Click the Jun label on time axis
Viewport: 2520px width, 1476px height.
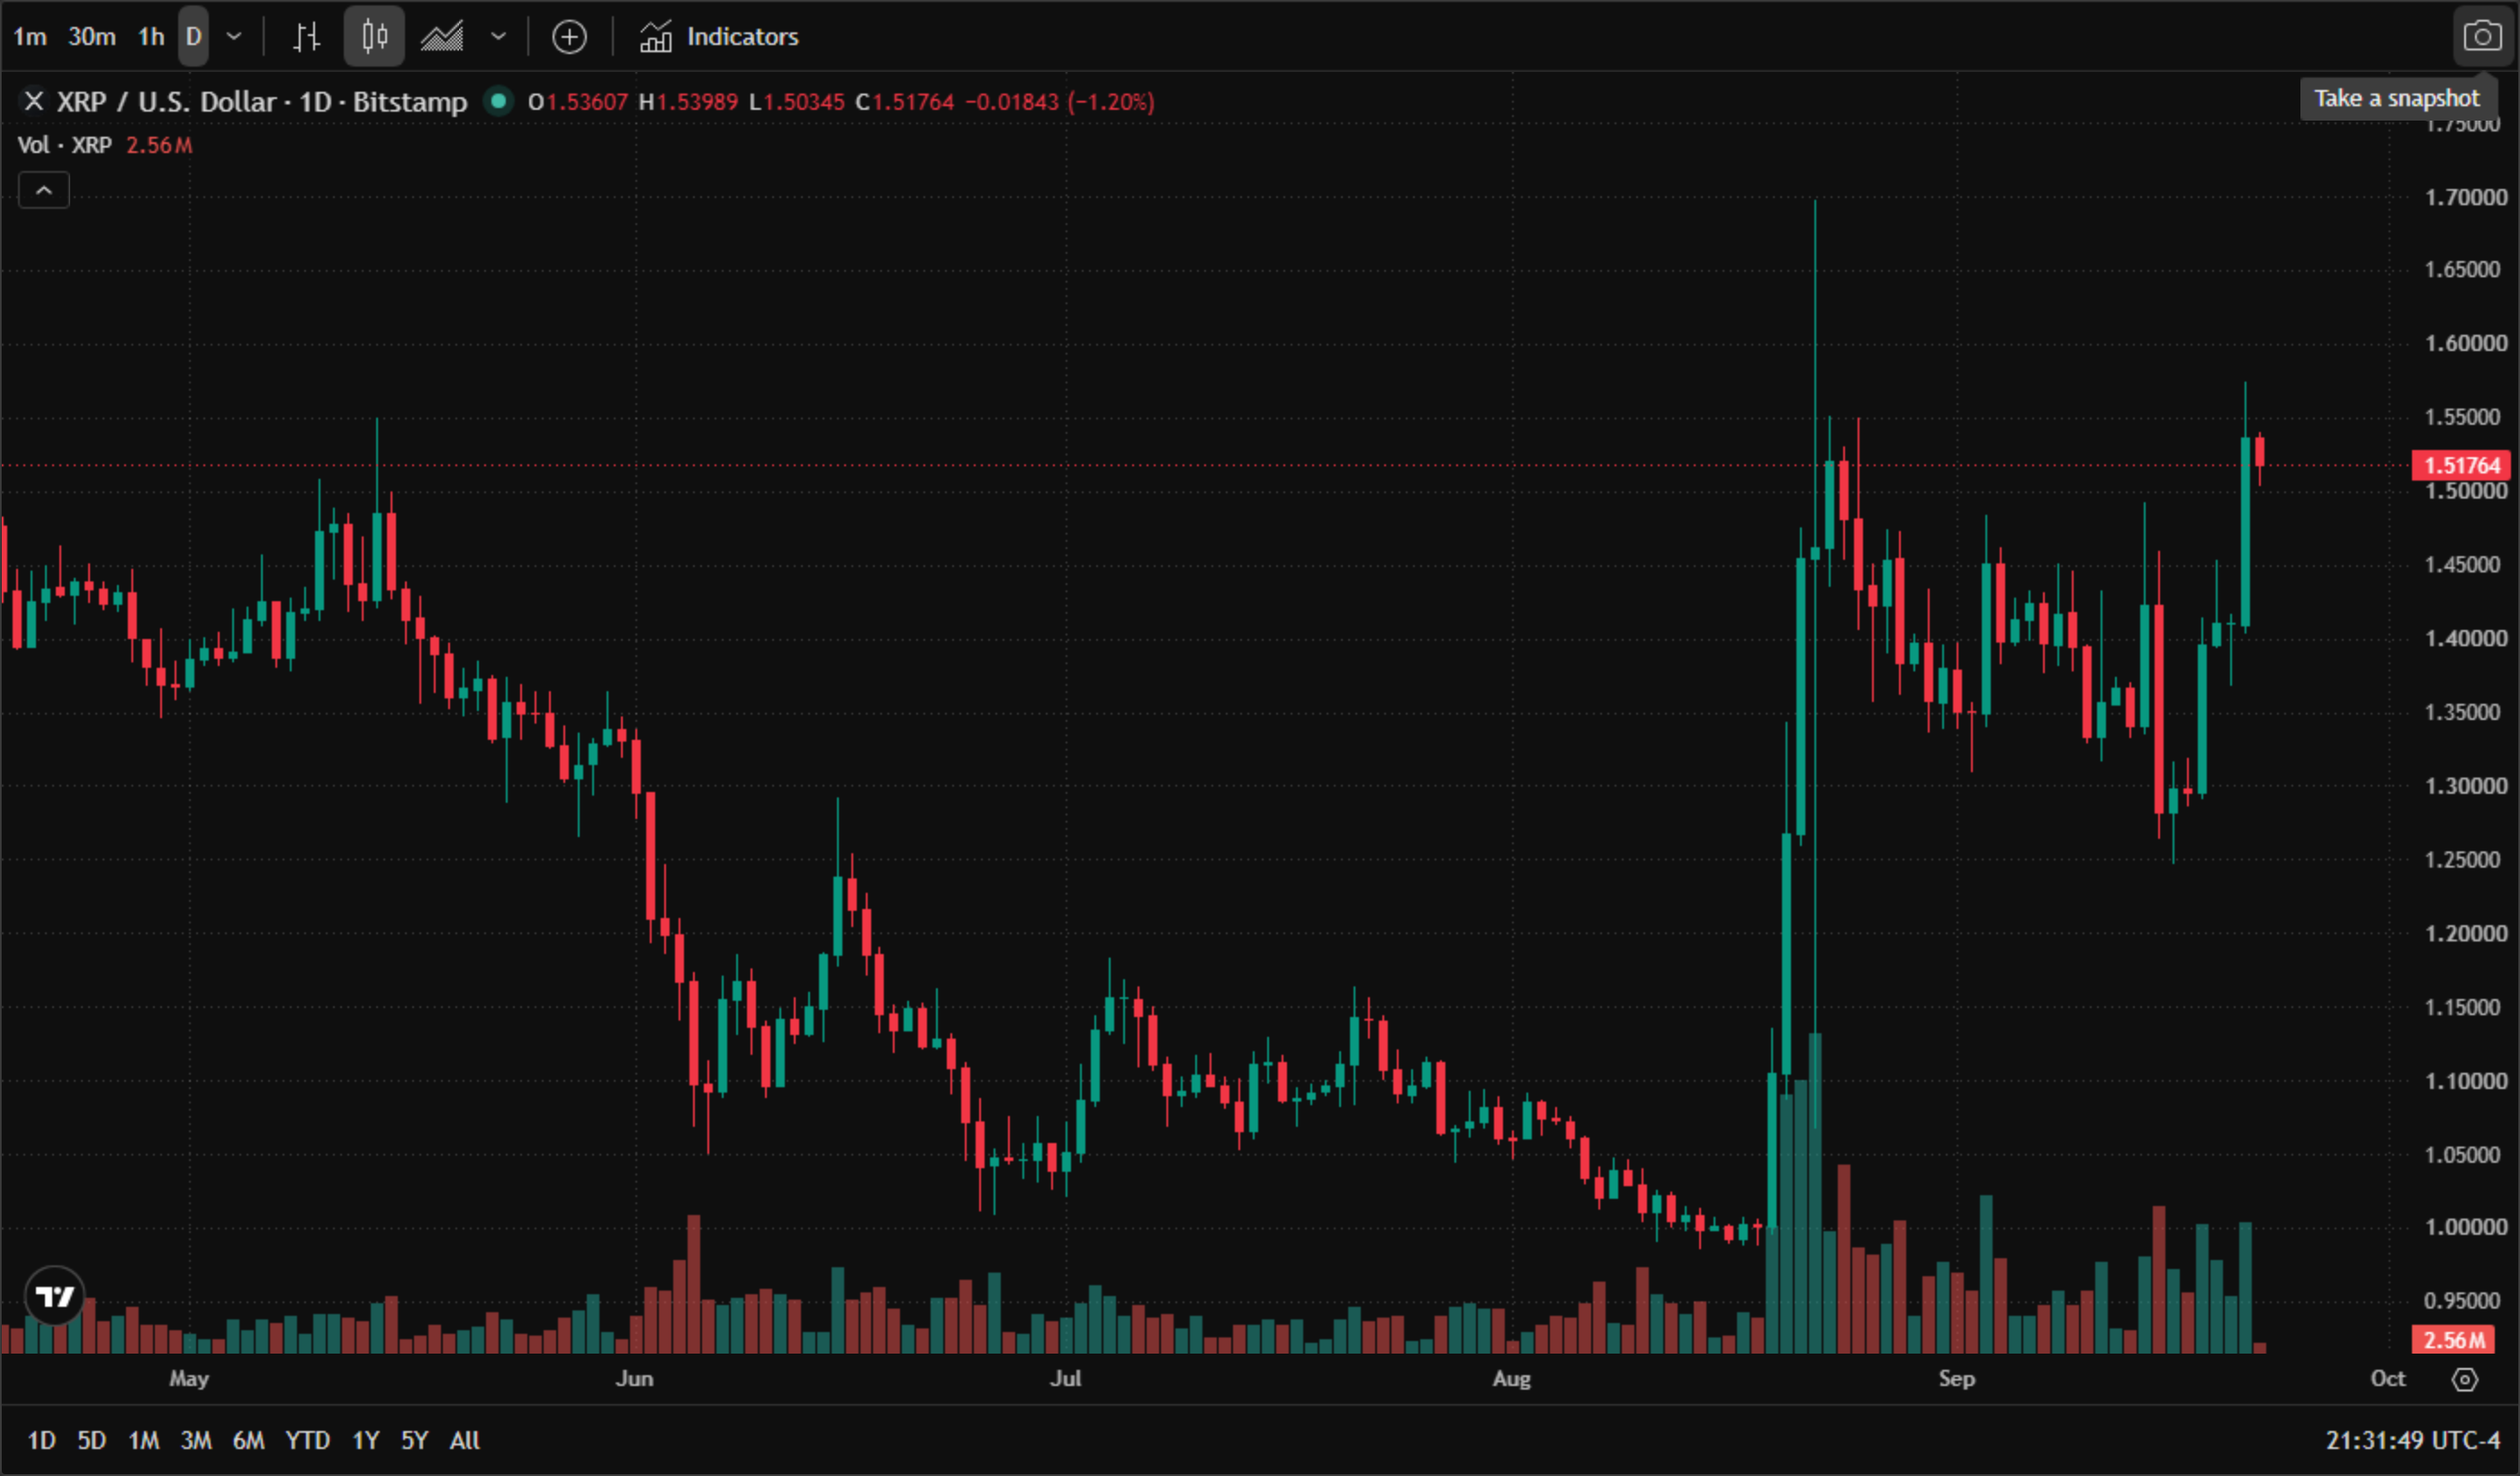pos(634,1378)
